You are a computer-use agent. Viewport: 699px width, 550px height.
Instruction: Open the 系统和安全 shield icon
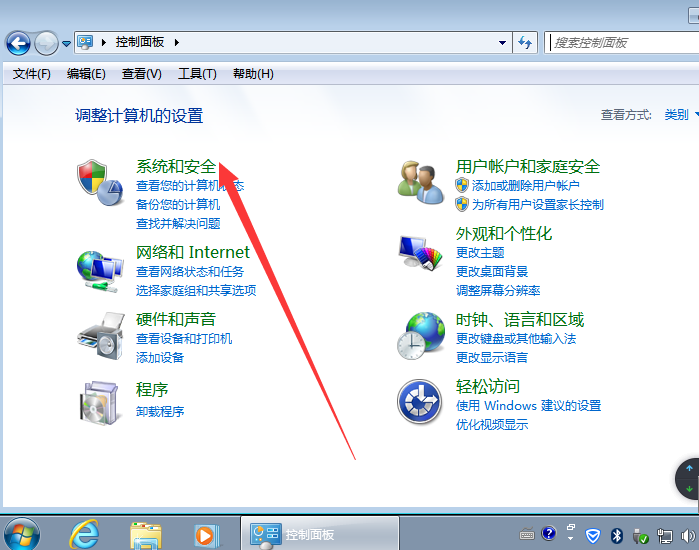tap(100, 183)
